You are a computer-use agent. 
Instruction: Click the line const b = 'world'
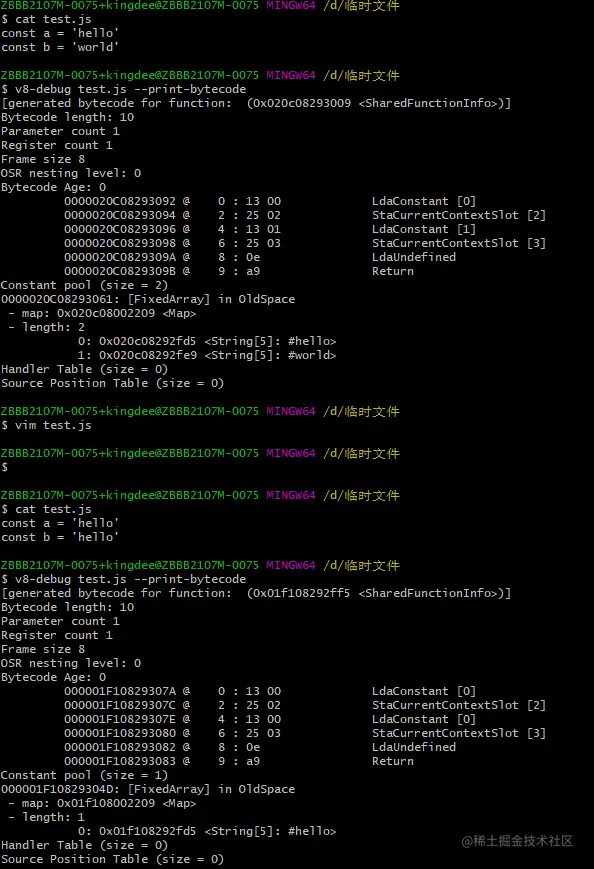(60, 47)
